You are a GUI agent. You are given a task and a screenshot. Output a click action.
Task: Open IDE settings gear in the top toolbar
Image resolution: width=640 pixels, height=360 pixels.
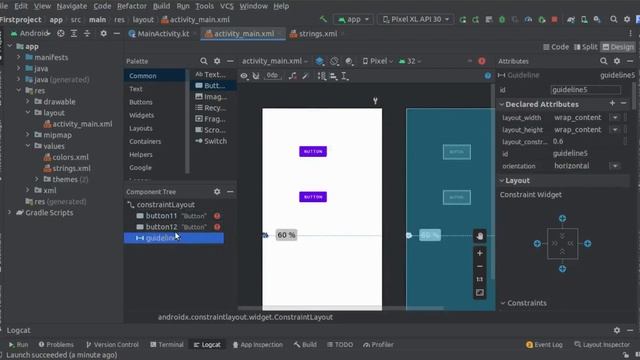(627, 19)
